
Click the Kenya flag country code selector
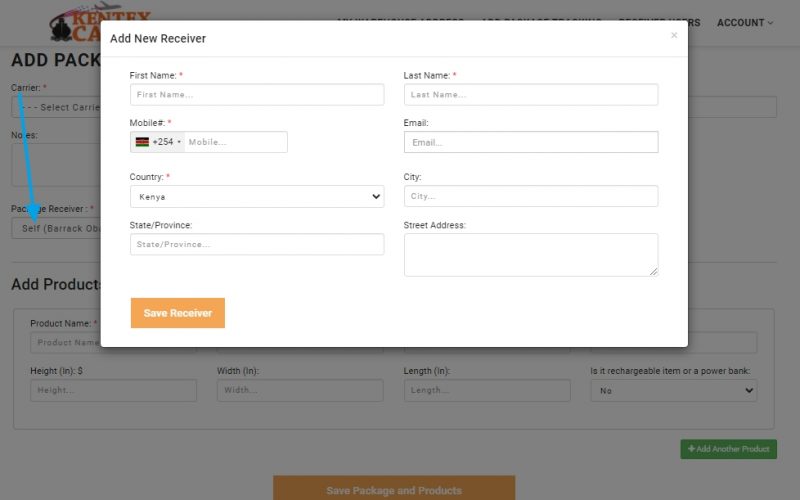[158, 142]
